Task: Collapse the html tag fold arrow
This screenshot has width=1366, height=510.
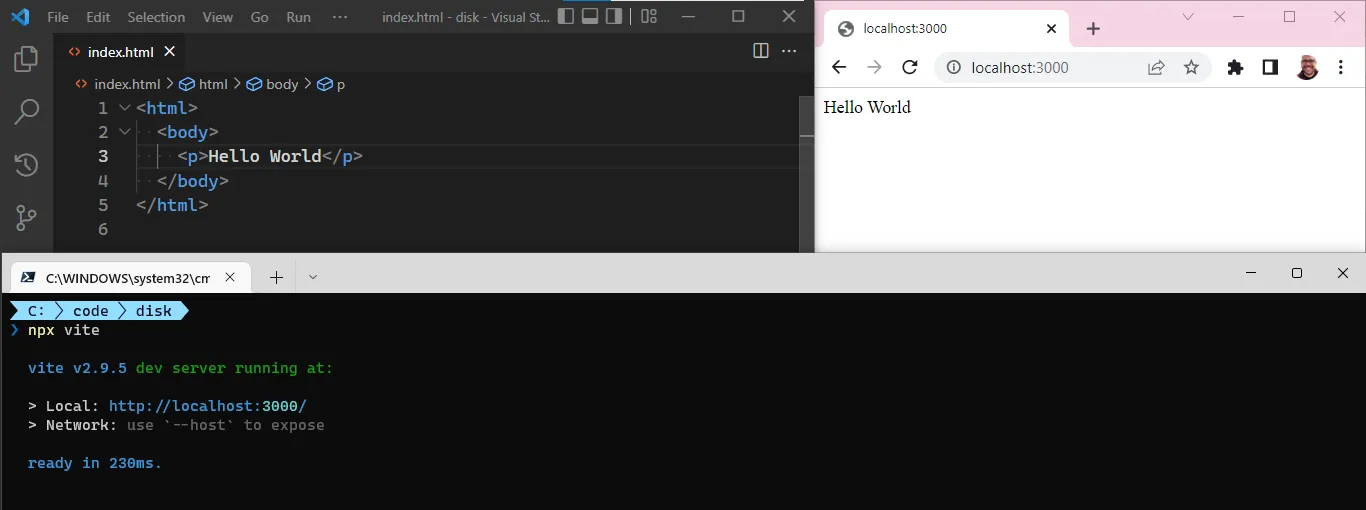Action: coord(124,108)
